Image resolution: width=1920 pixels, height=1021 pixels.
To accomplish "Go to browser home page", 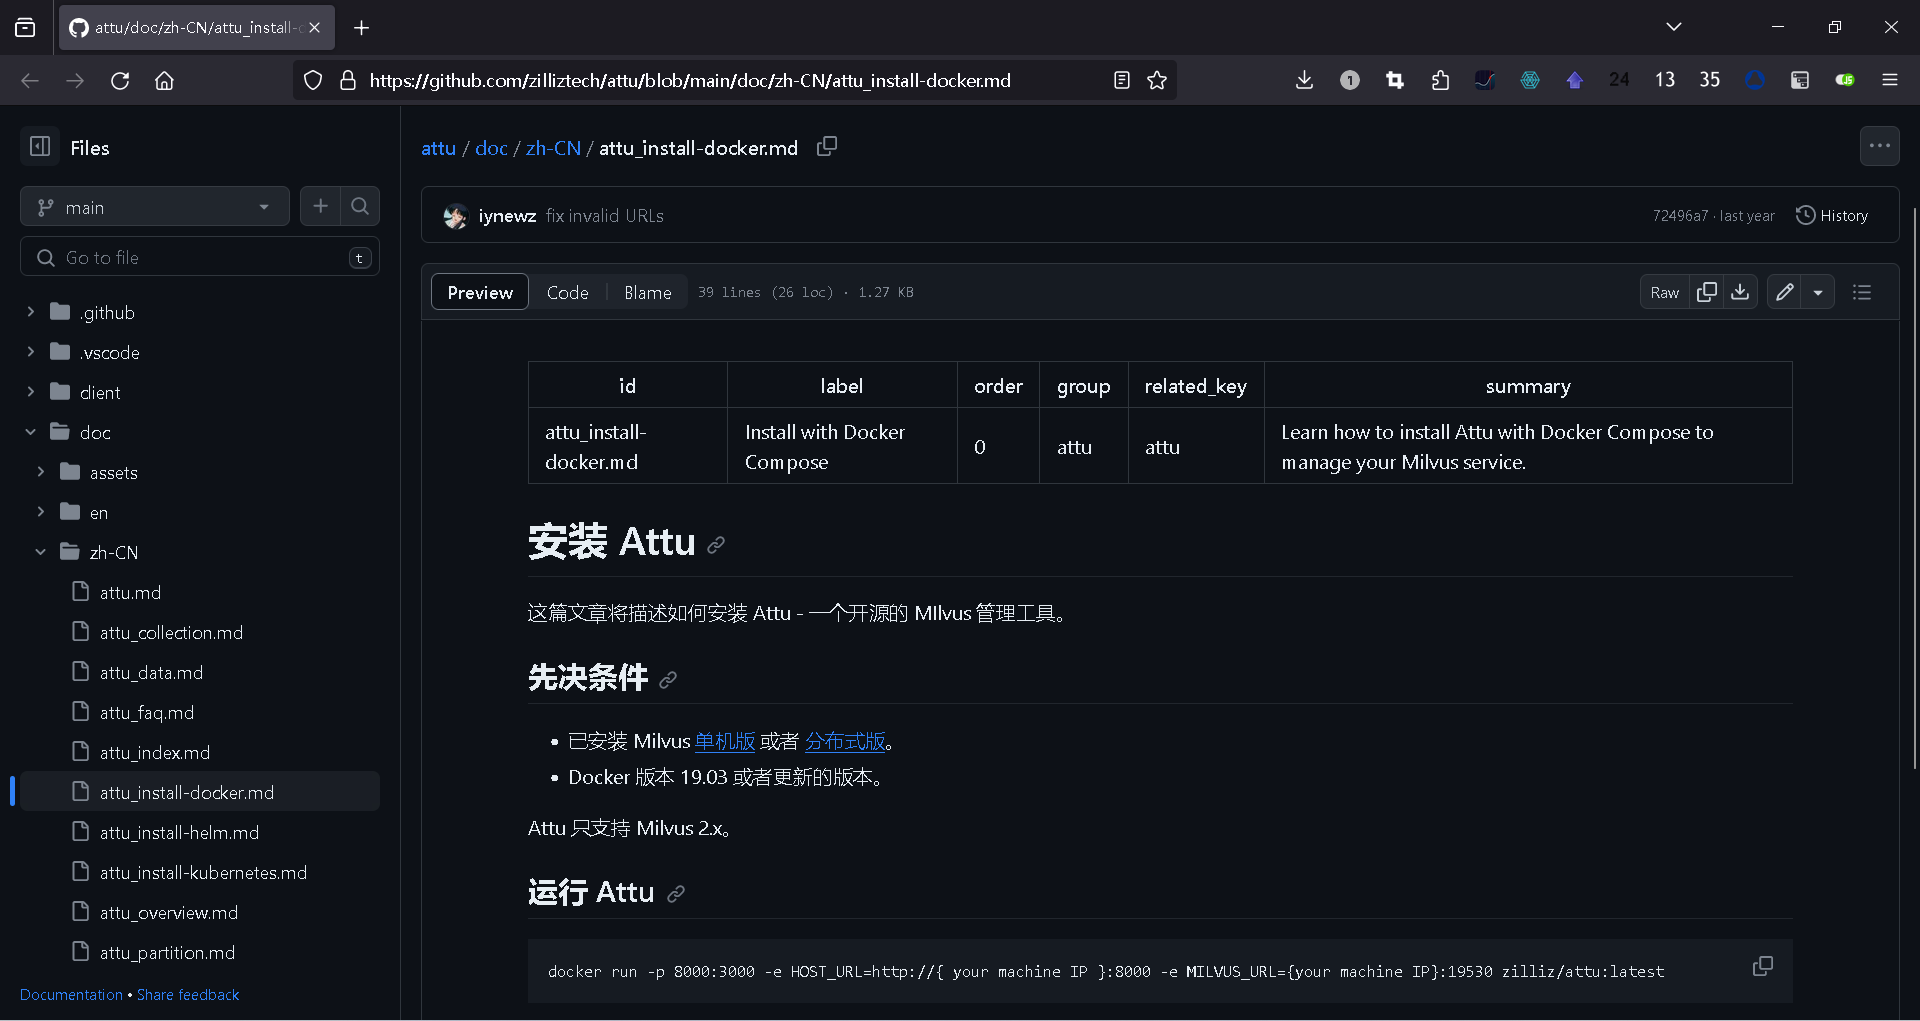I will tap(165, 80).
